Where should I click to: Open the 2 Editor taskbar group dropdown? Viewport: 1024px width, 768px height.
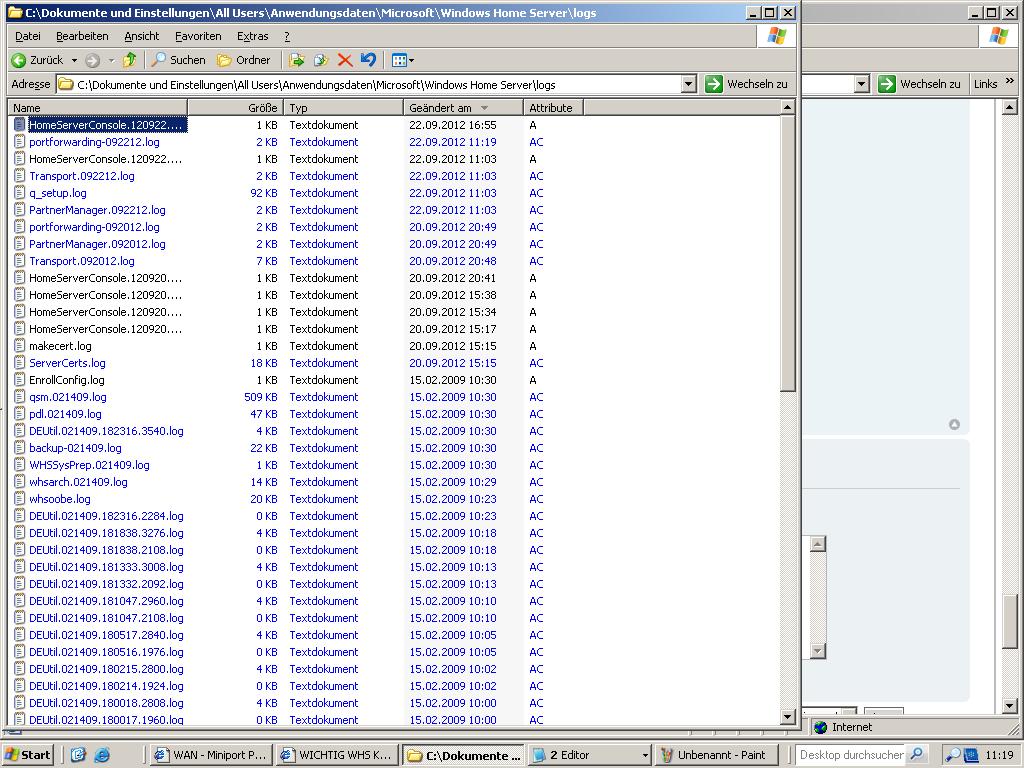point(645,755)
